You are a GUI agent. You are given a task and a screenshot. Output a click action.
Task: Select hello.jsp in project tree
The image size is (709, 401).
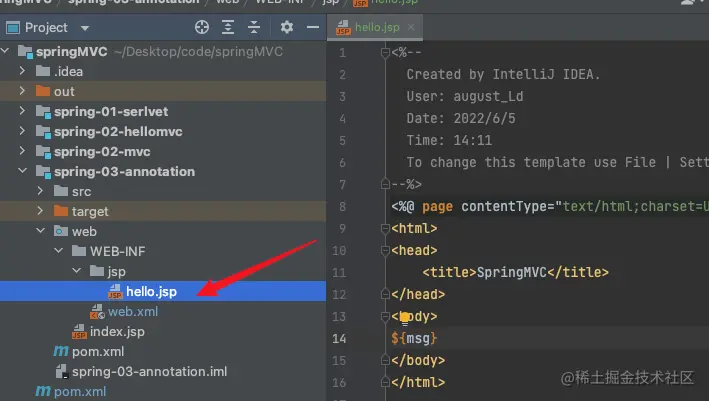tap(163, 291)
